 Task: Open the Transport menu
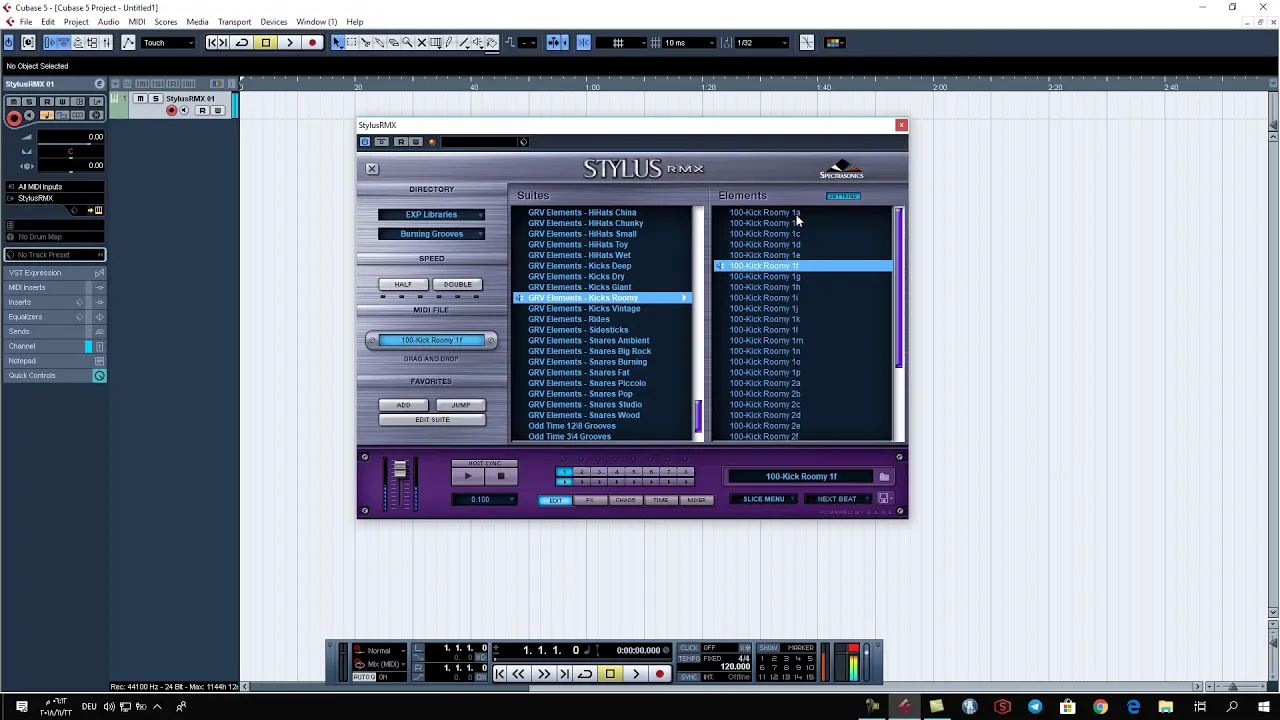(x=235, y=22)
